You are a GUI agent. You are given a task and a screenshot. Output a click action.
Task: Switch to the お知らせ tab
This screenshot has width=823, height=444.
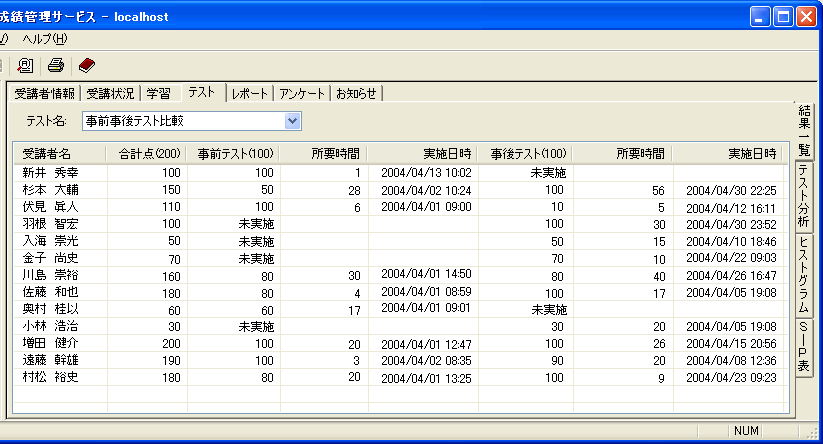pos(356,93)
